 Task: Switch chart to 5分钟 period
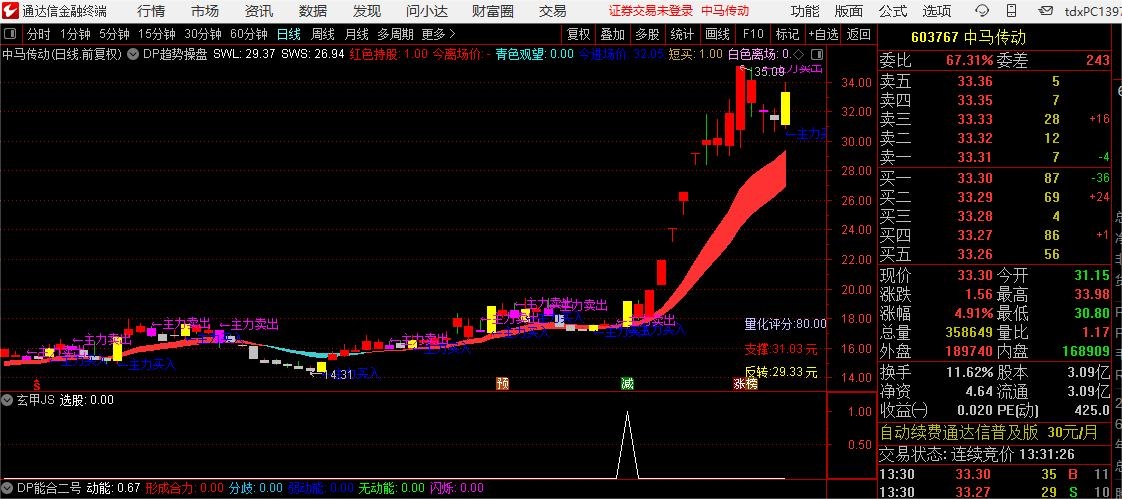[x=114, y=34]
